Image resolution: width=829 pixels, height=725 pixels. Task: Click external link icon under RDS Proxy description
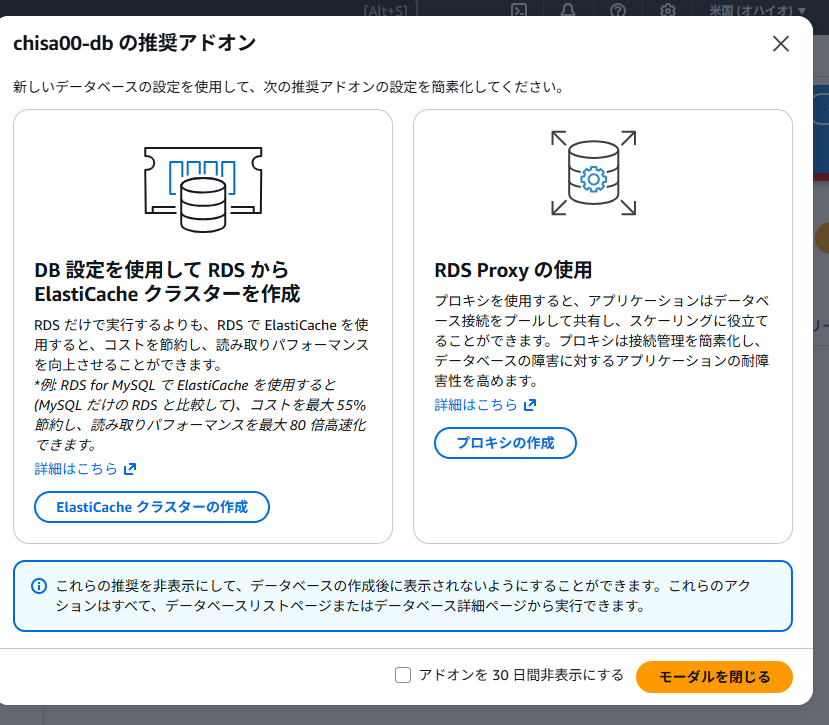(530, 405)
